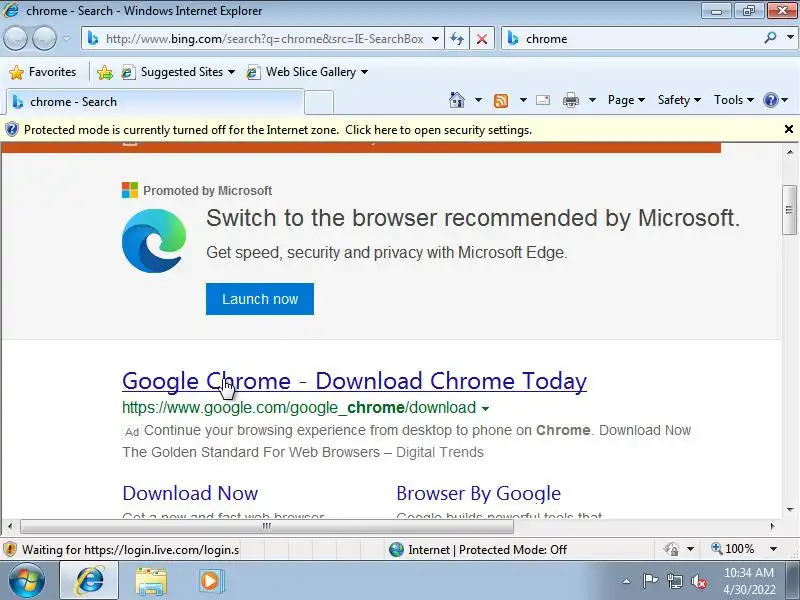
Task: Open Windows Media Player from taskbar
Action: (211, 581)
